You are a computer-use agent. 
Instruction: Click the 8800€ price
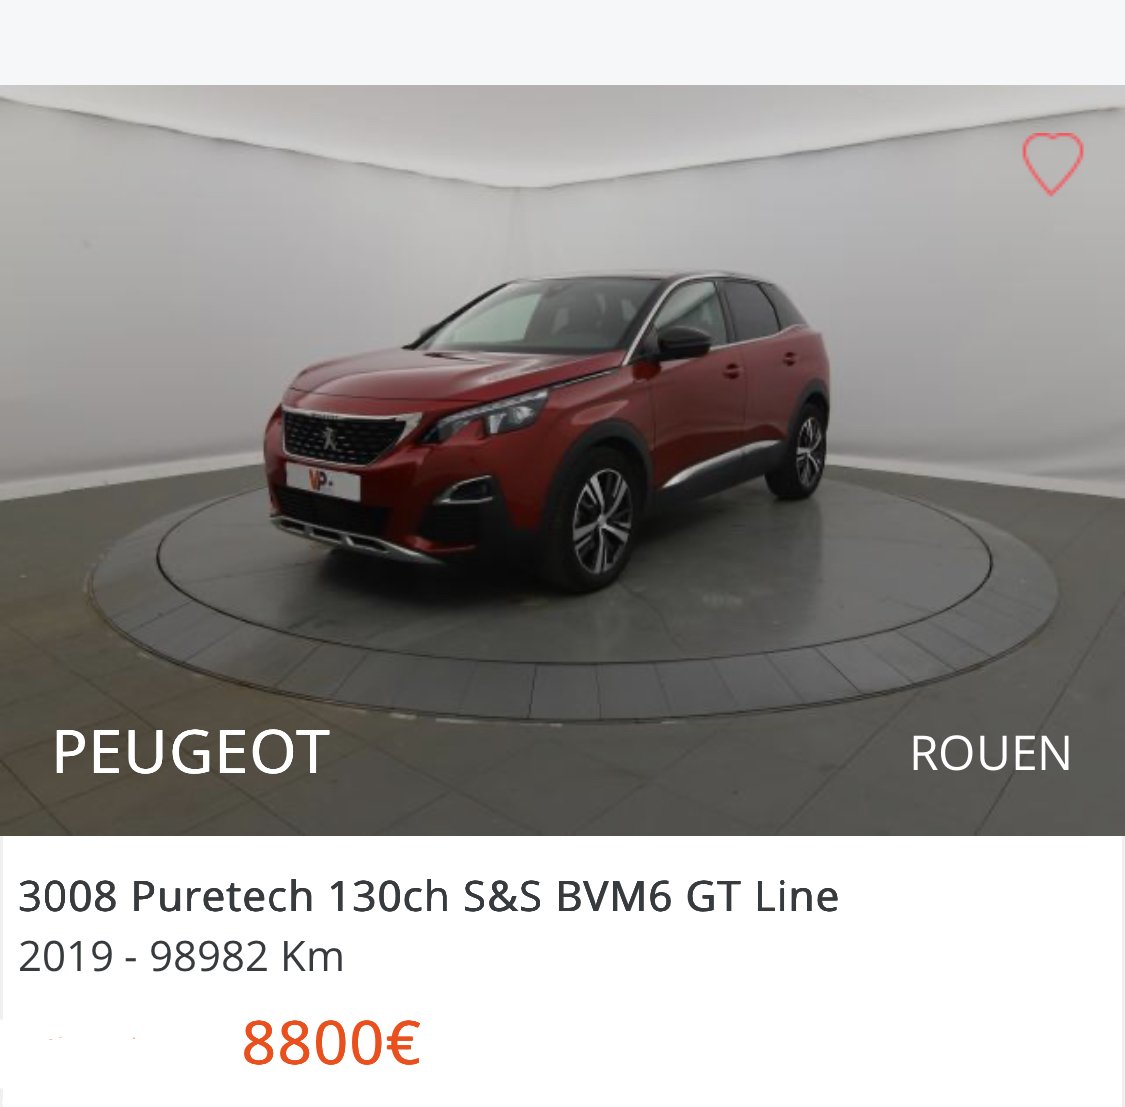coord(331,1042)
